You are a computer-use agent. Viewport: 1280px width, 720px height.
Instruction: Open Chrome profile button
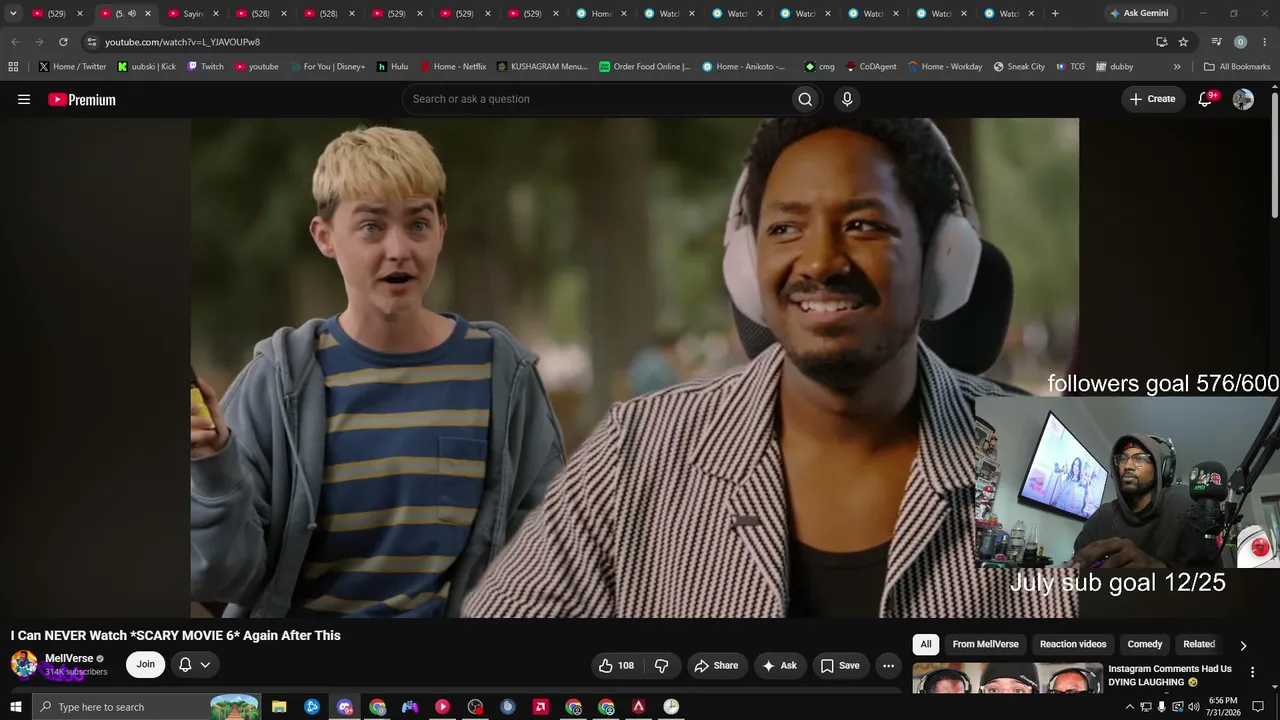coord(1240,42)
